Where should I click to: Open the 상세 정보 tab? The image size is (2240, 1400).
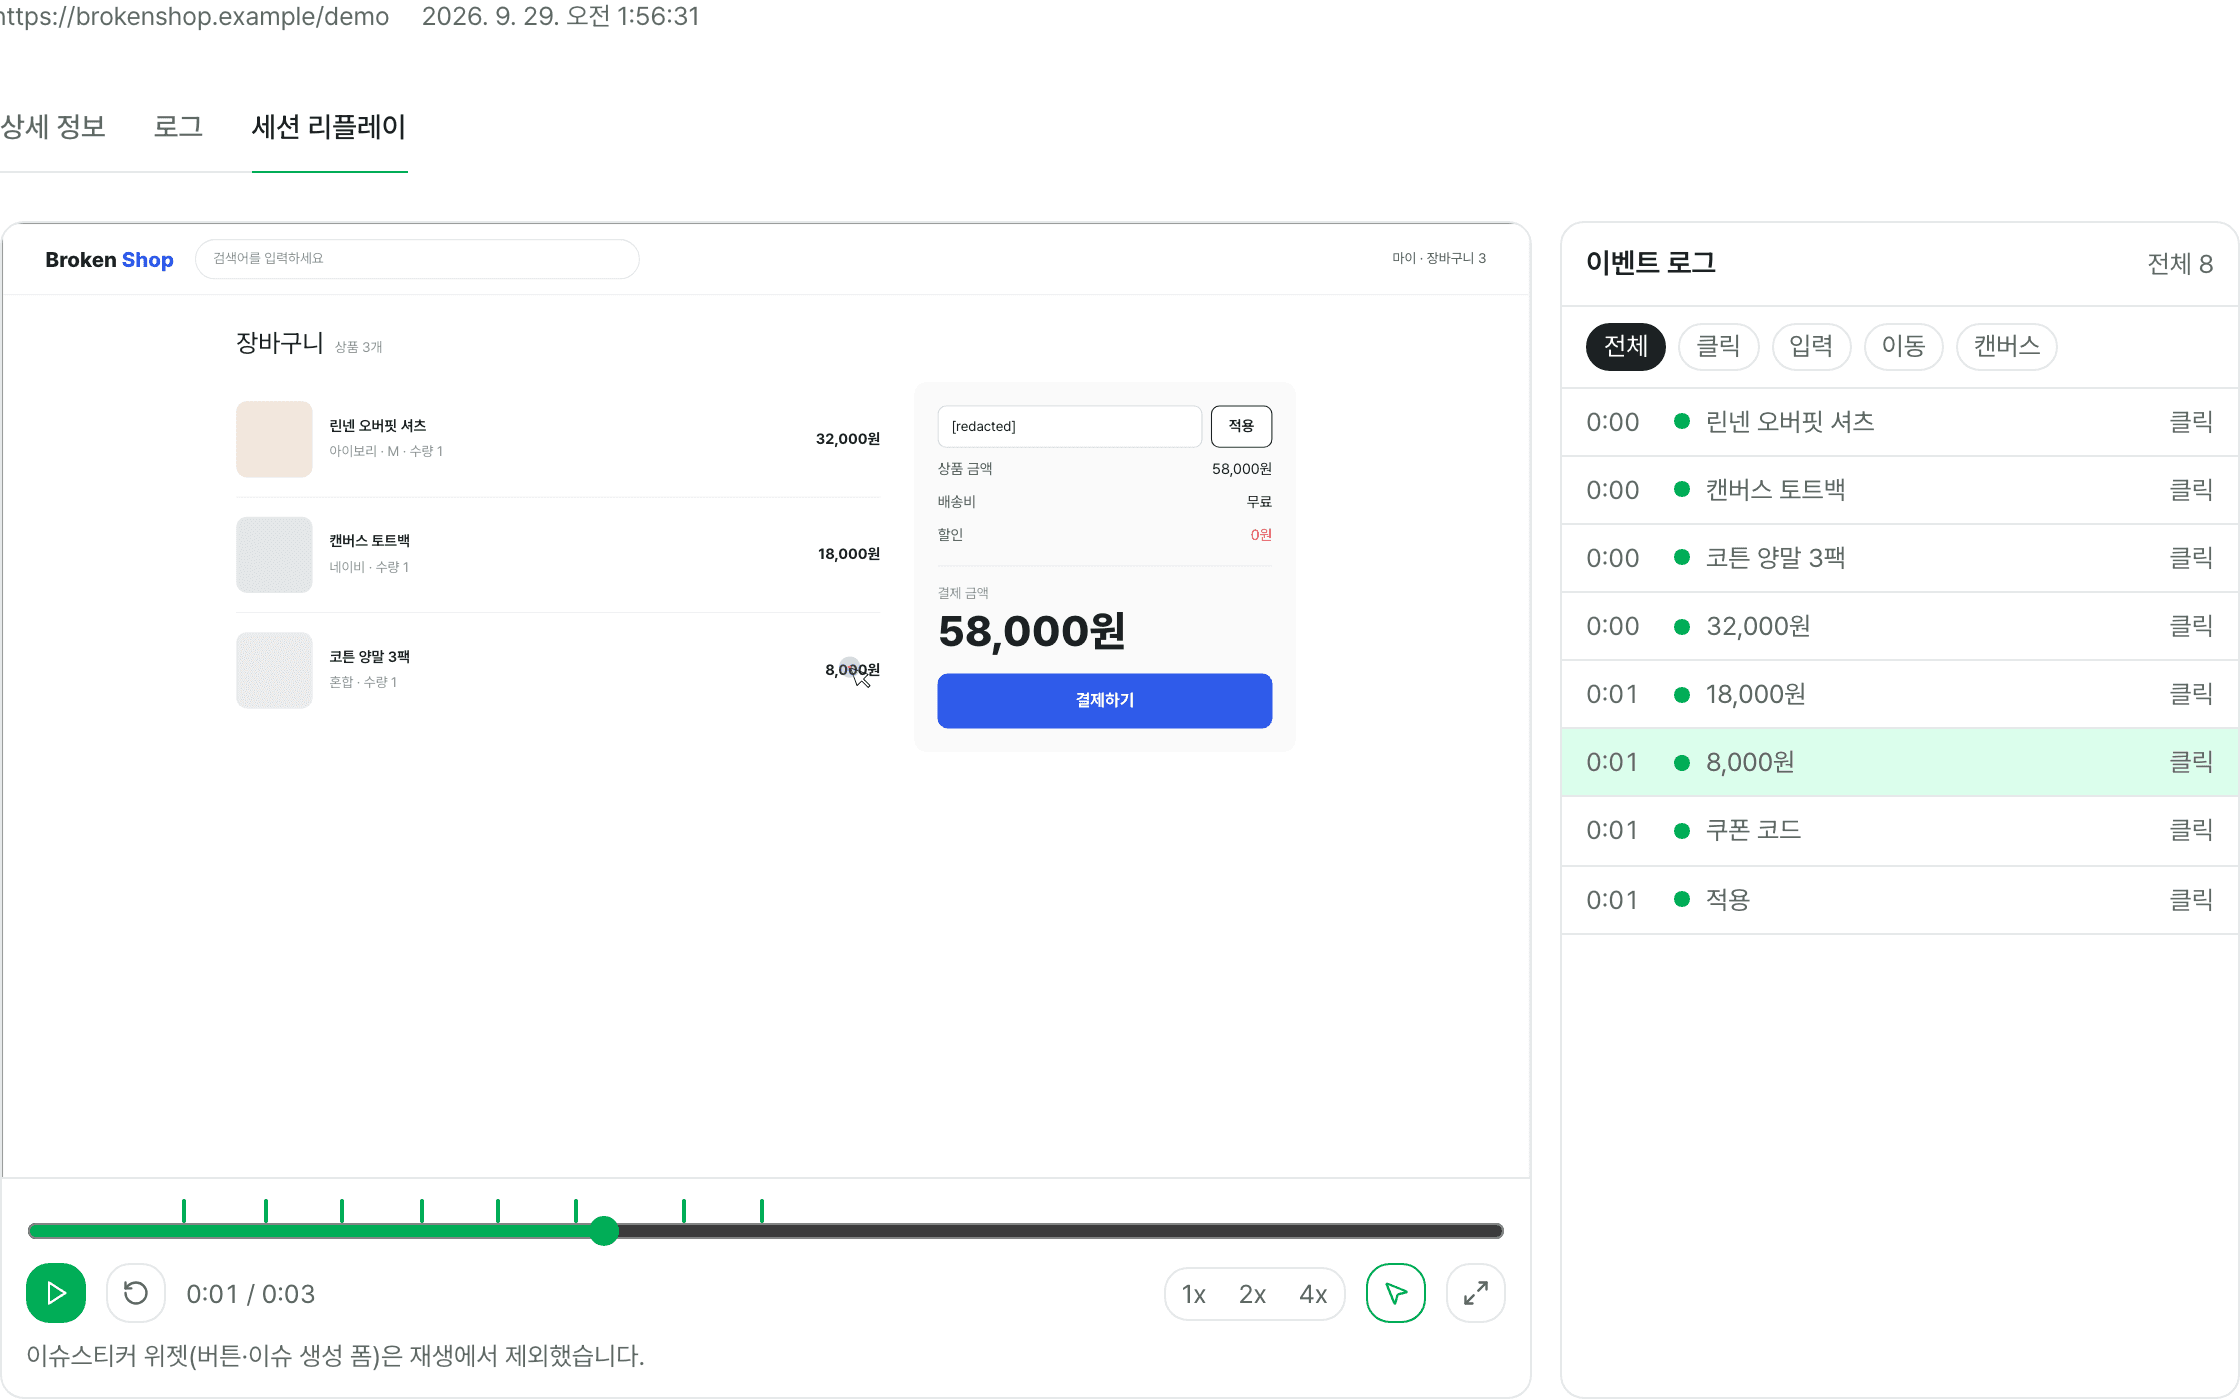point(53,127)
